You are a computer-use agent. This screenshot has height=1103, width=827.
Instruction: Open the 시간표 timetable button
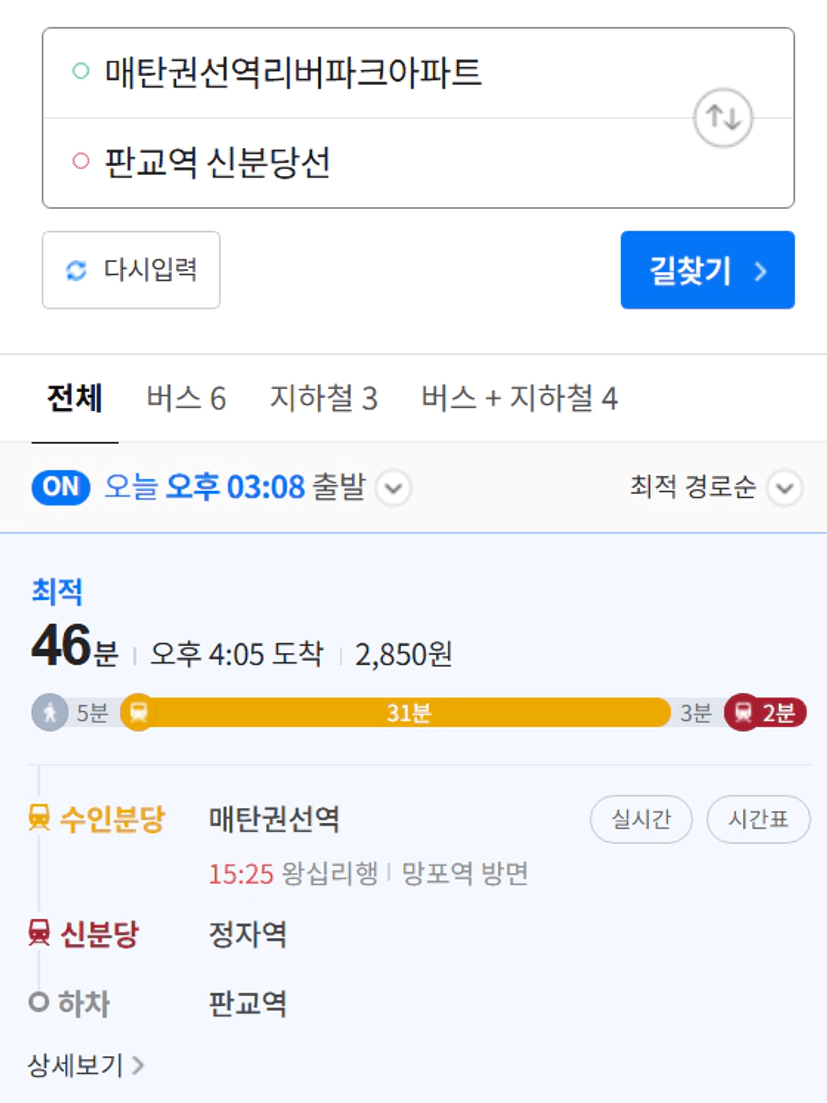(758, 819)
